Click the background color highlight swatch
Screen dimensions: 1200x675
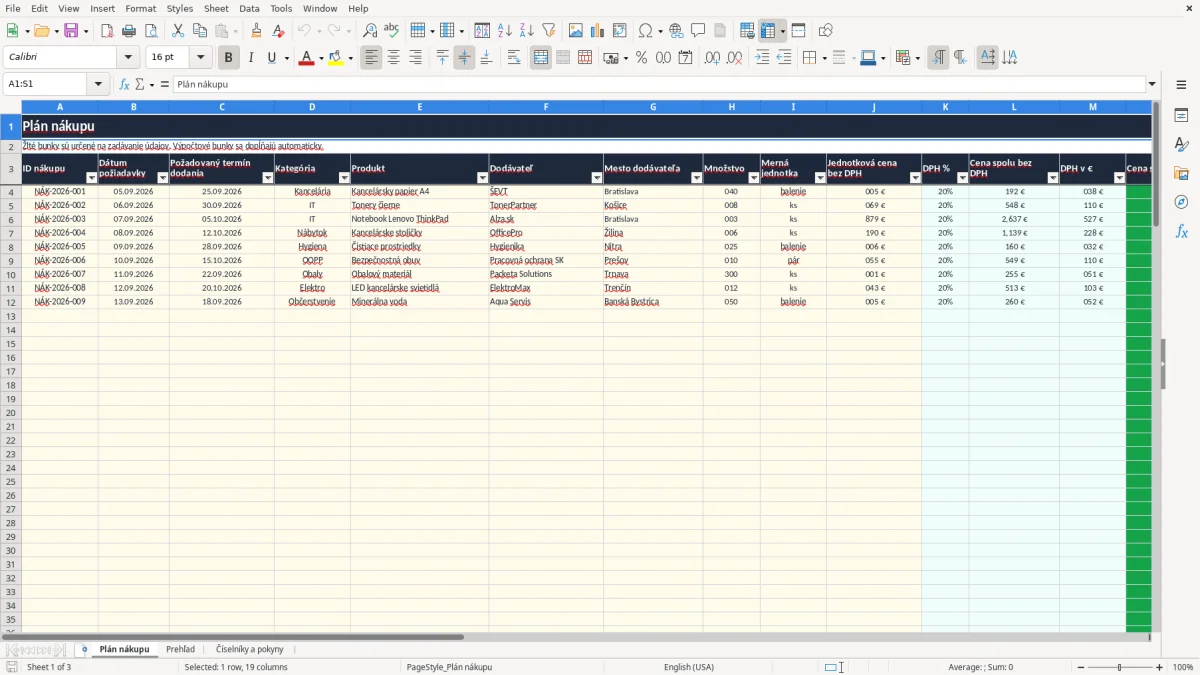click(x=336, y=58)
